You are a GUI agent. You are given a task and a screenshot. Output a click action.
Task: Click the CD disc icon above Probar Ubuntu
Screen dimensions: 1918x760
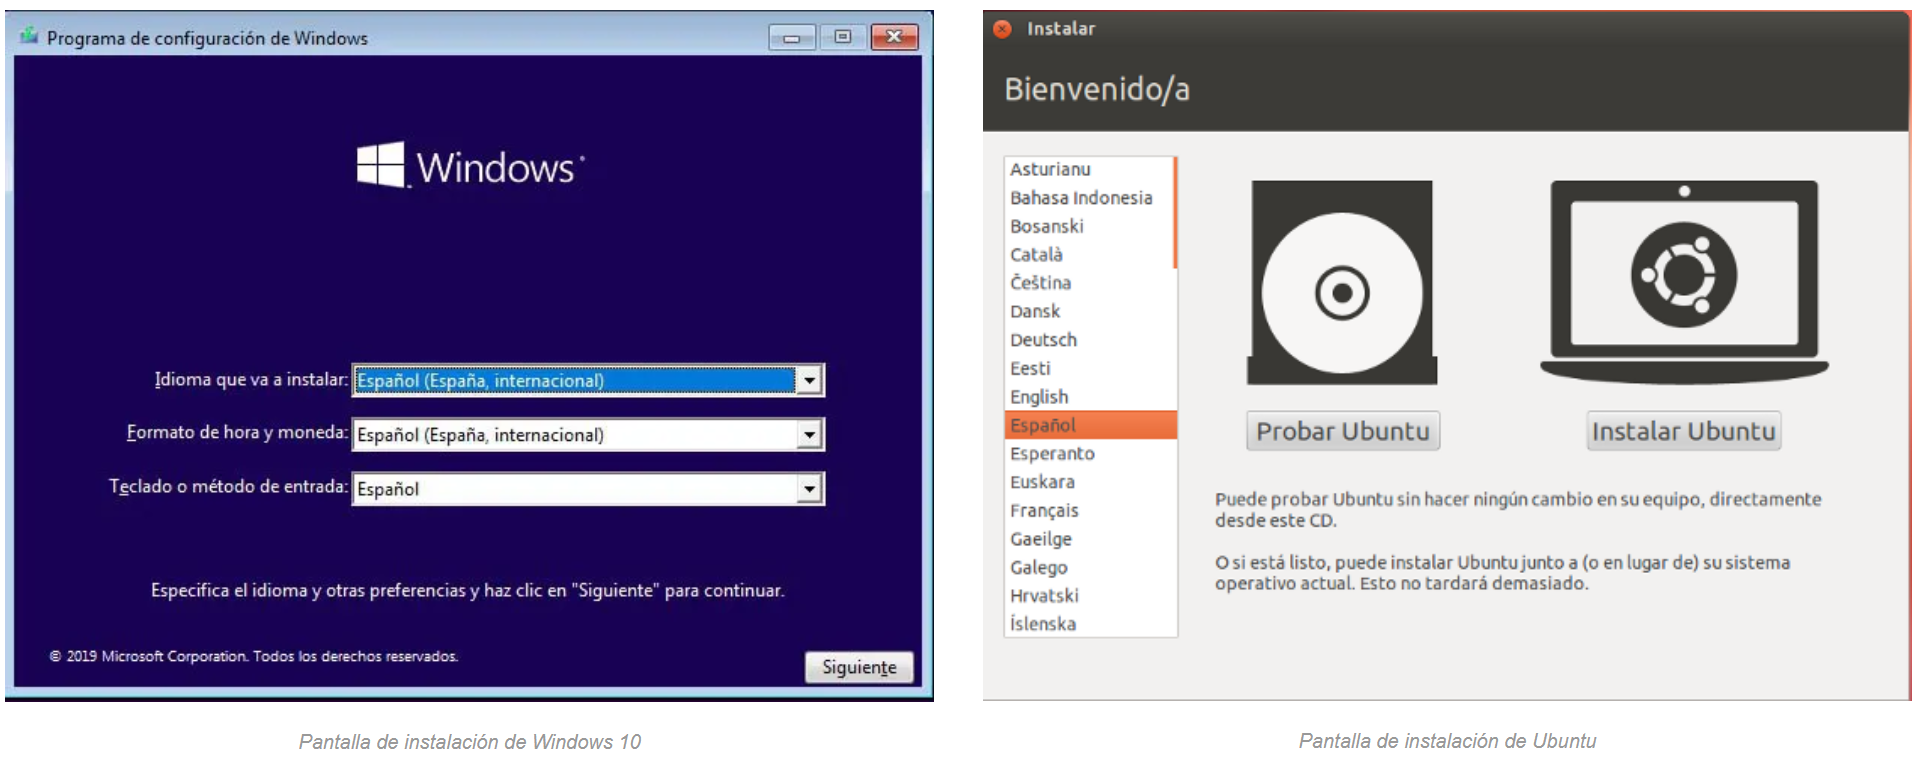pyautogui.click(x=1341, y=283)
